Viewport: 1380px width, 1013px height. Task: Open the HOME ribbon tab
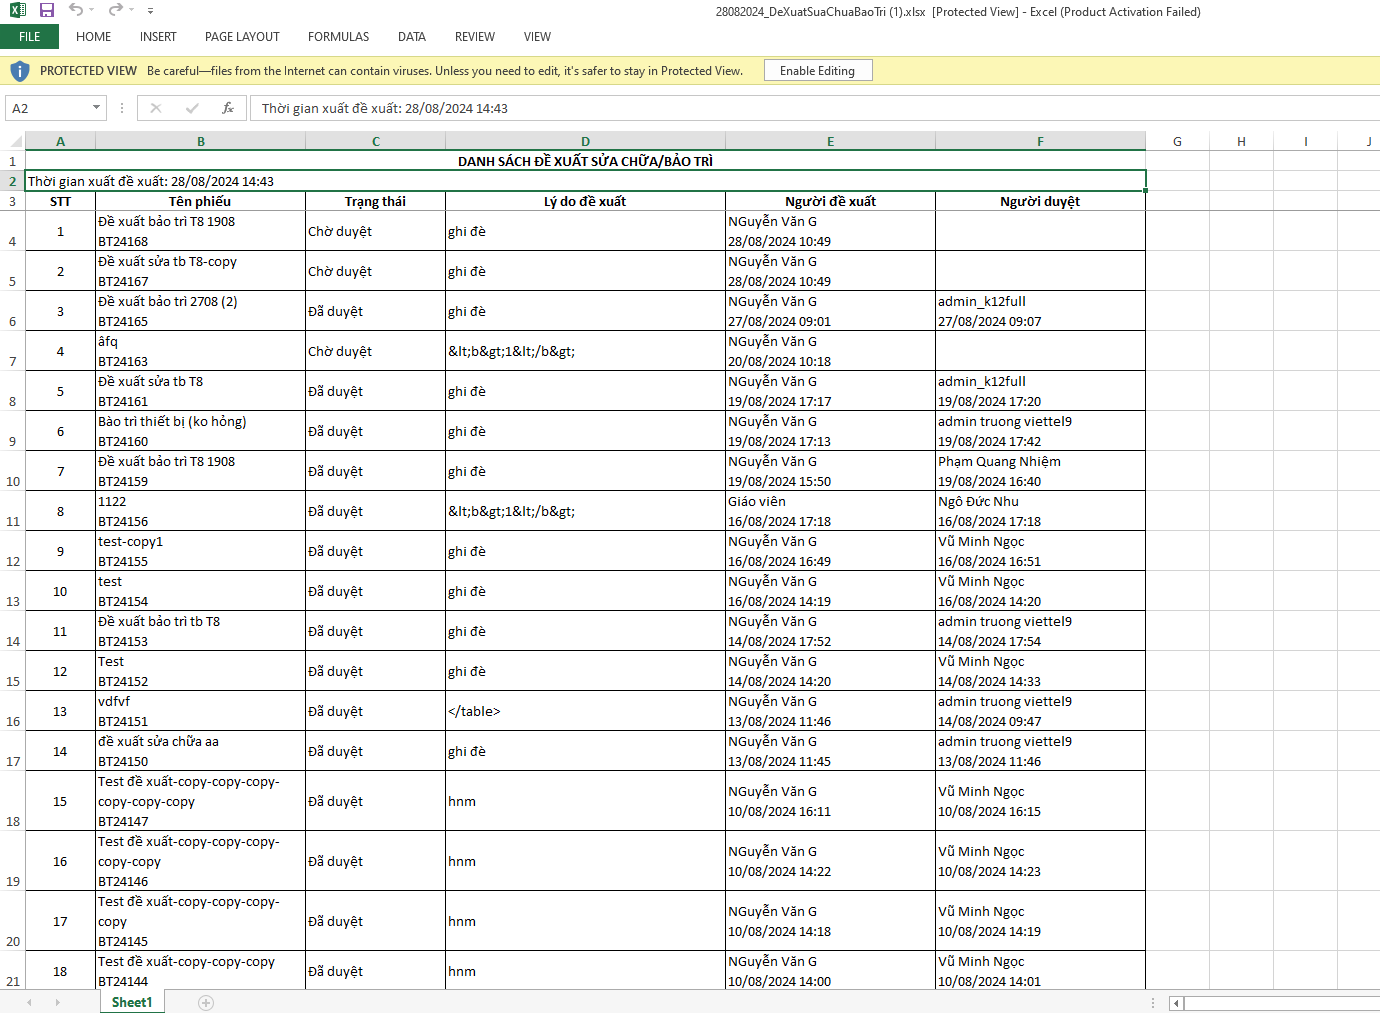pos(93,37)
